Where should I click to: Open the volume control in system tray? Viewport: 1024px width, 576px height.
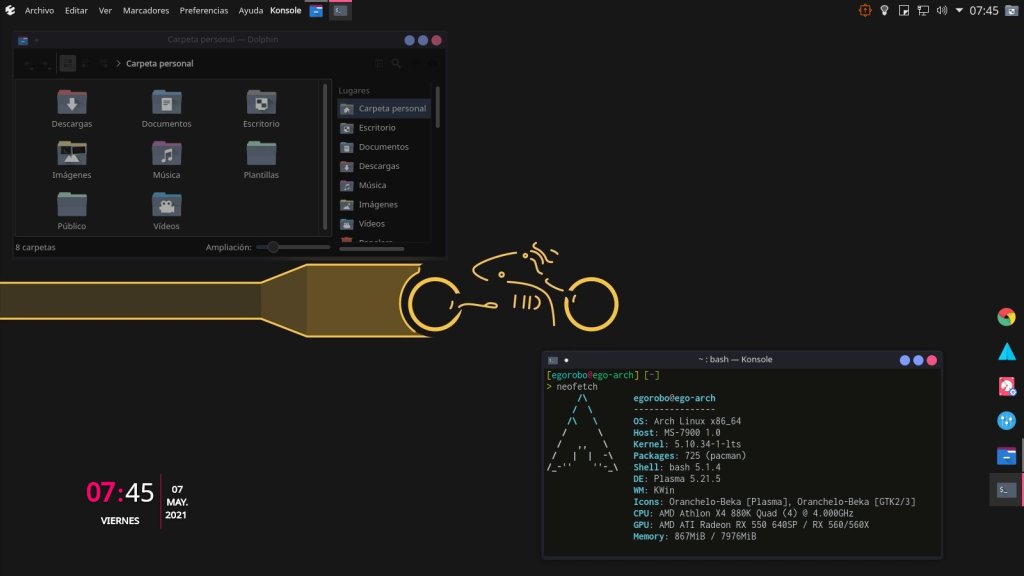tap(941, 11)
